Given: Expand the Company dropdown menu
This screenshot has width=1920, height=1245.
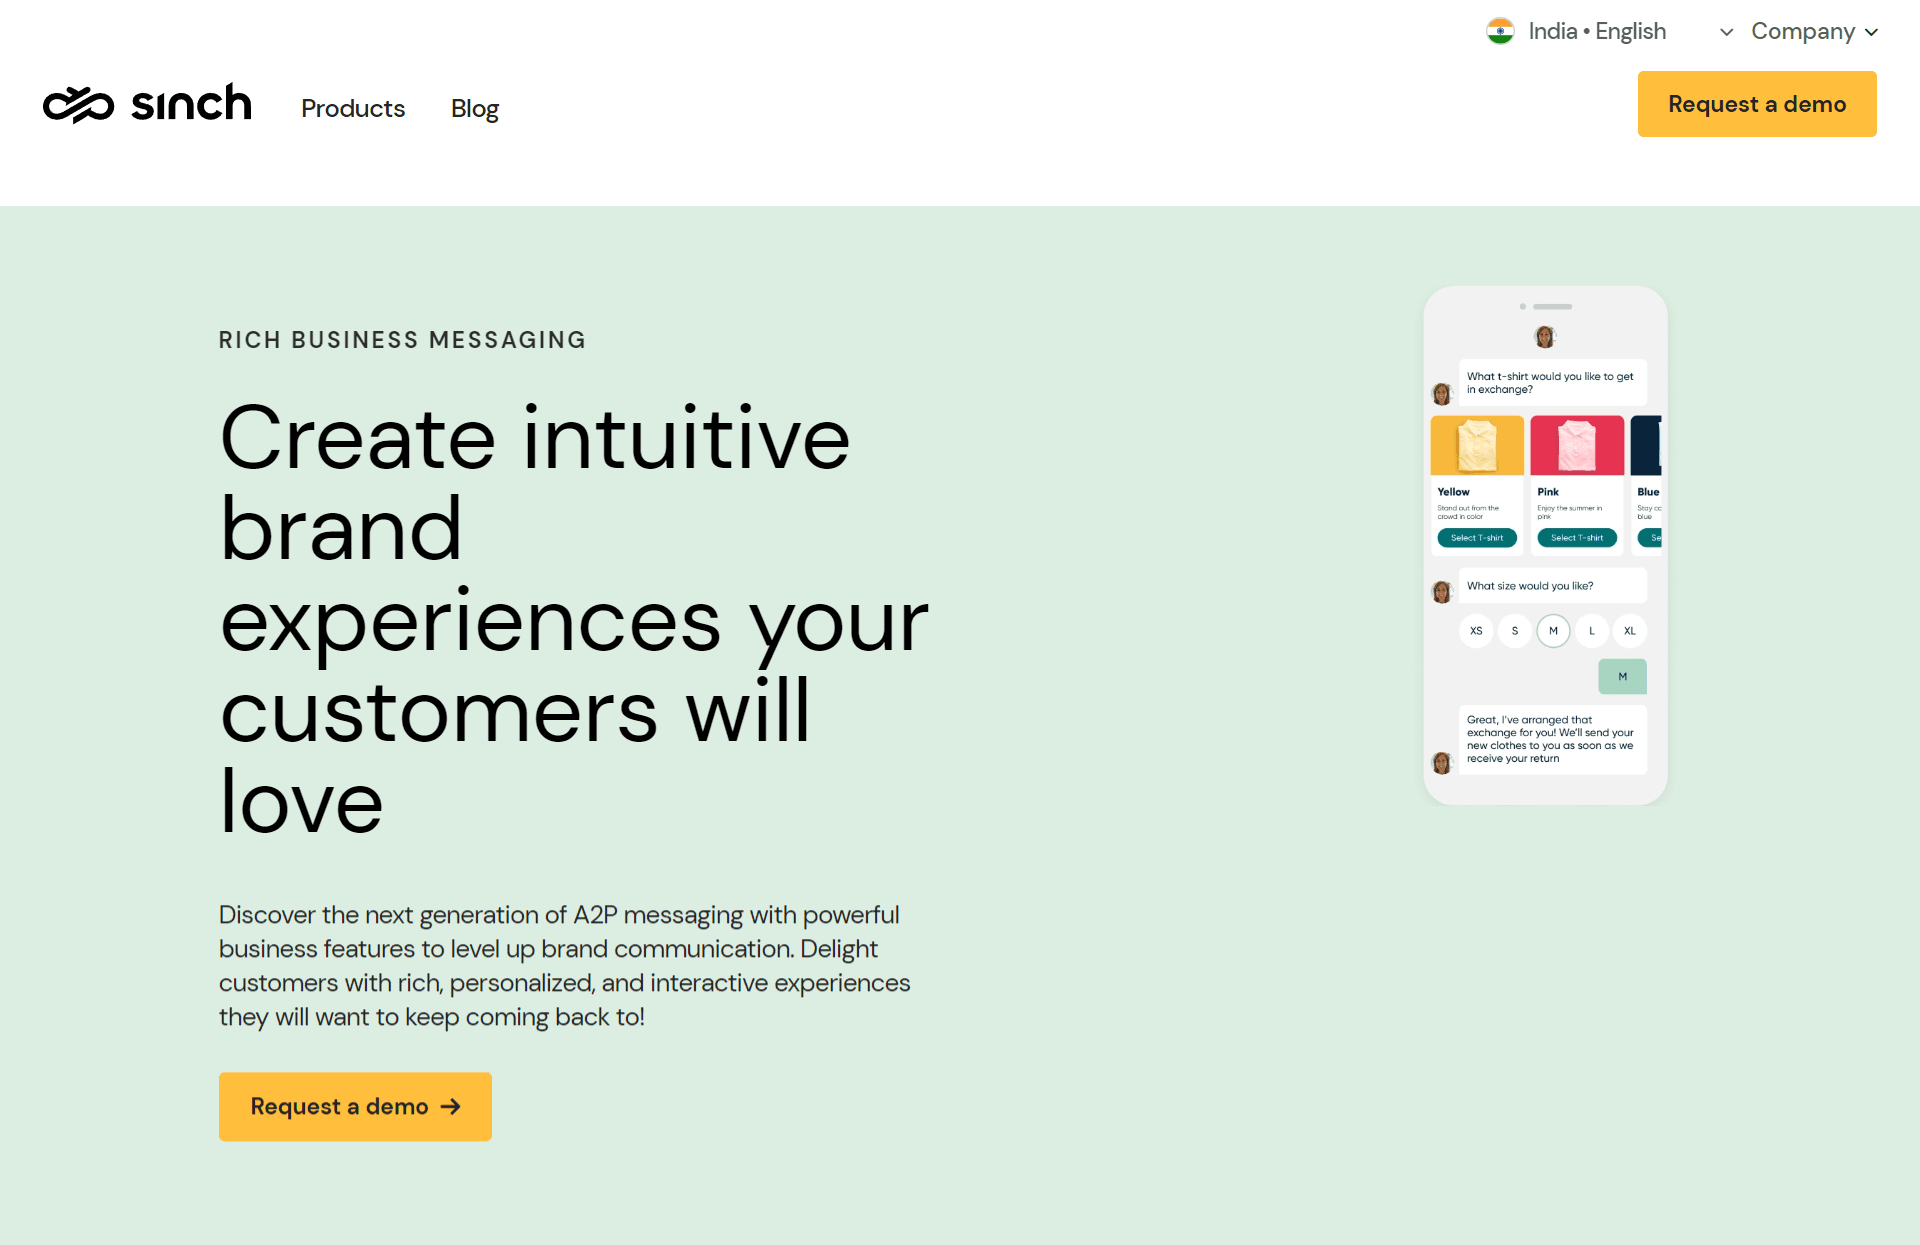Looking at the screenshot, I should [x=1802, y=31].
